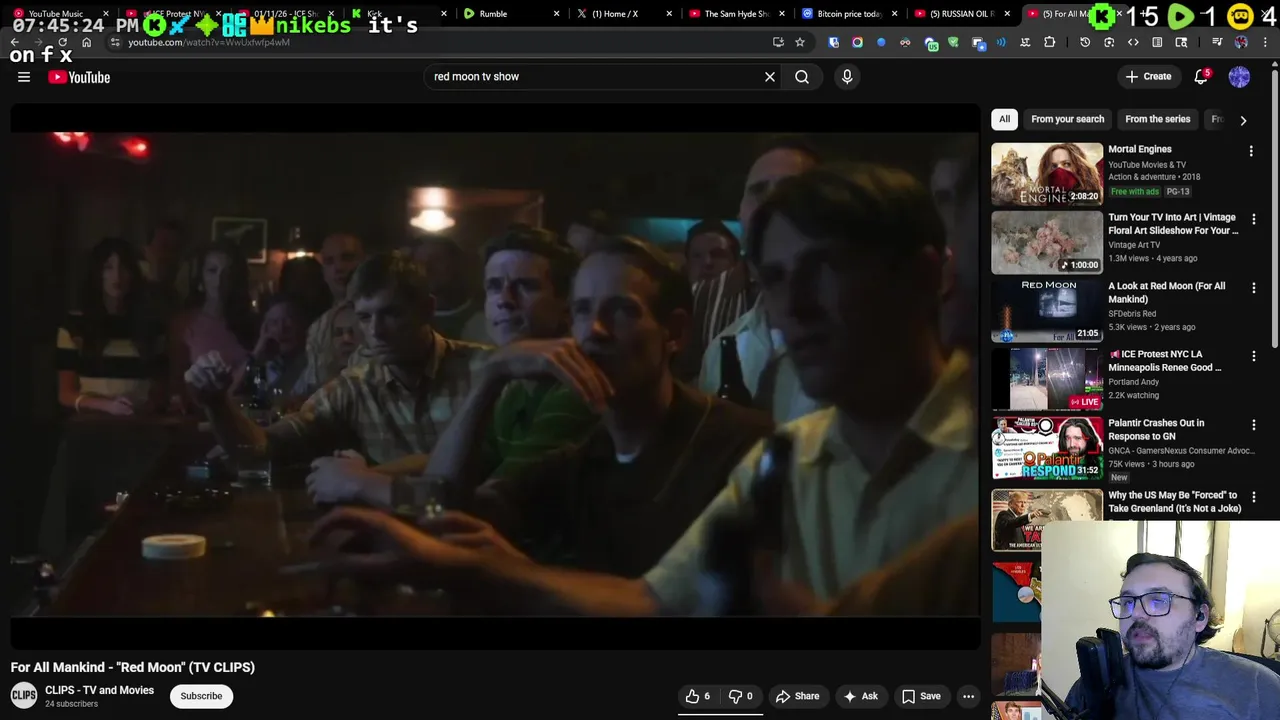Subscribe to CLIPS - TV and Movies
The image size is (1280, 720).
[201, 696]
